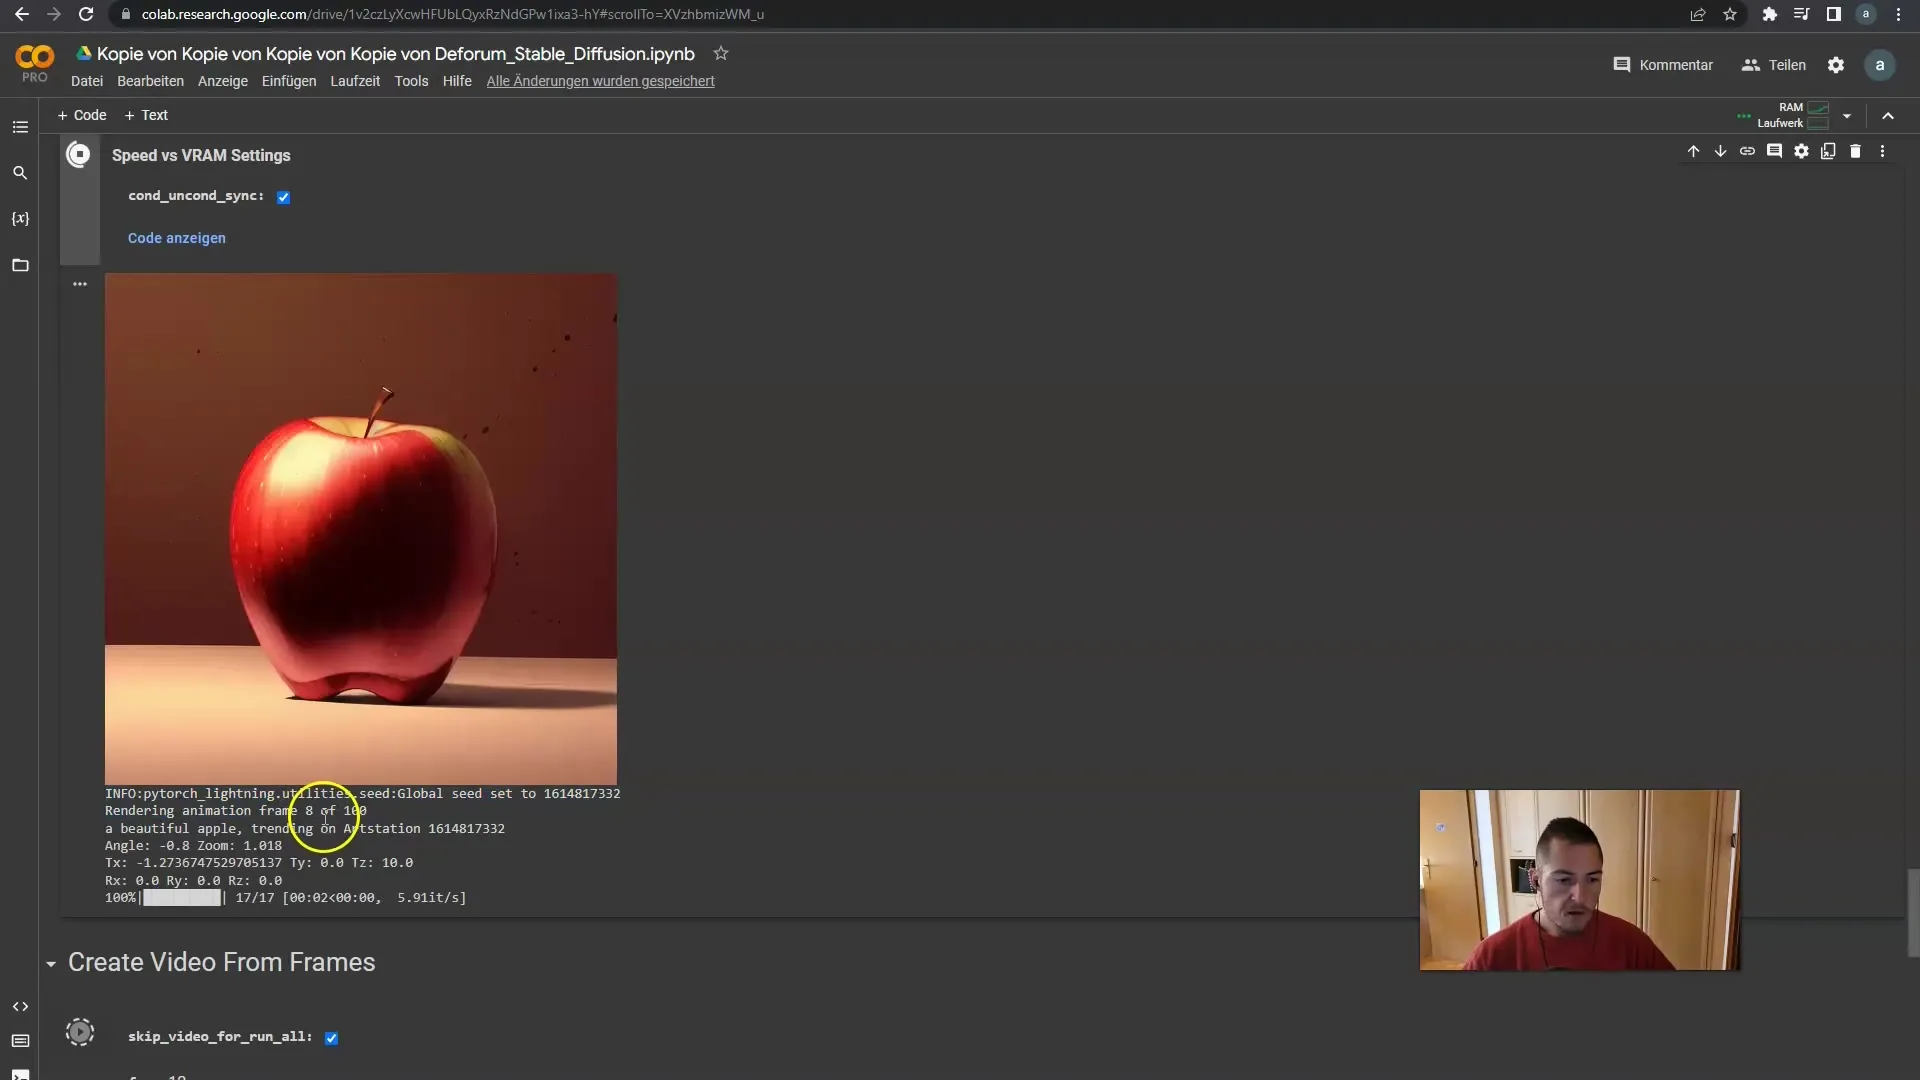
Task: Open the Laufzeit menu
Action: [355, 81]
